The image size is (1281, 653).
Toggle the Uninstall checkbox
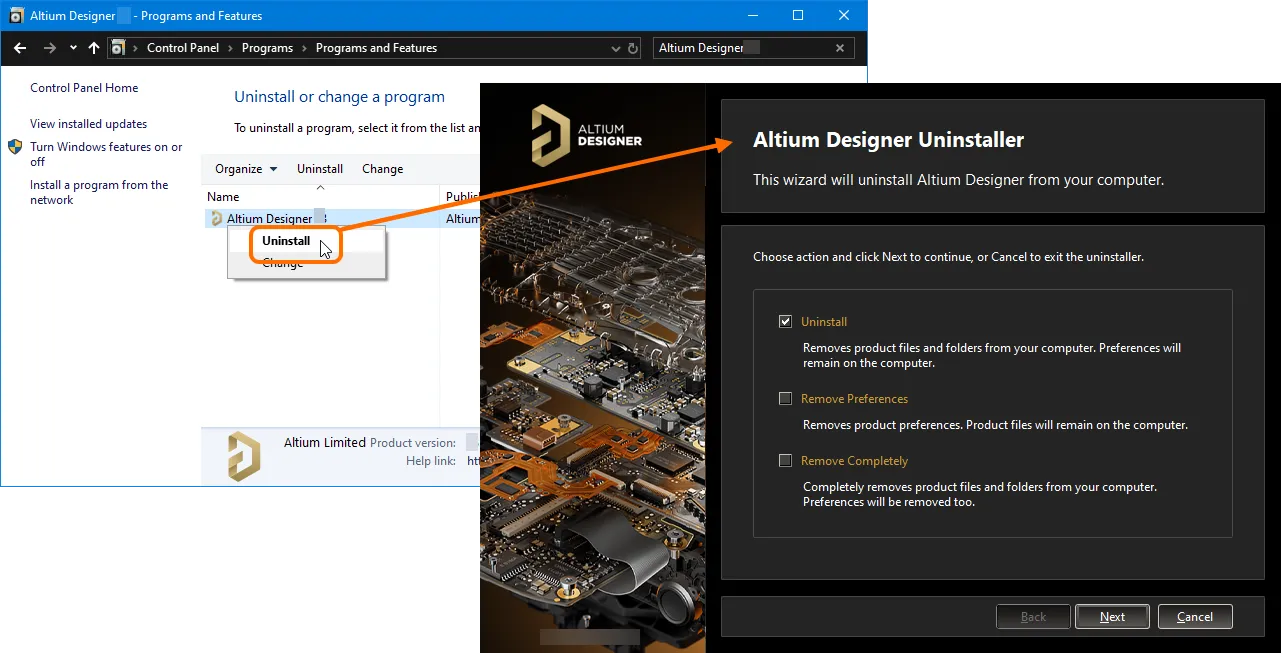click(786, 322)
